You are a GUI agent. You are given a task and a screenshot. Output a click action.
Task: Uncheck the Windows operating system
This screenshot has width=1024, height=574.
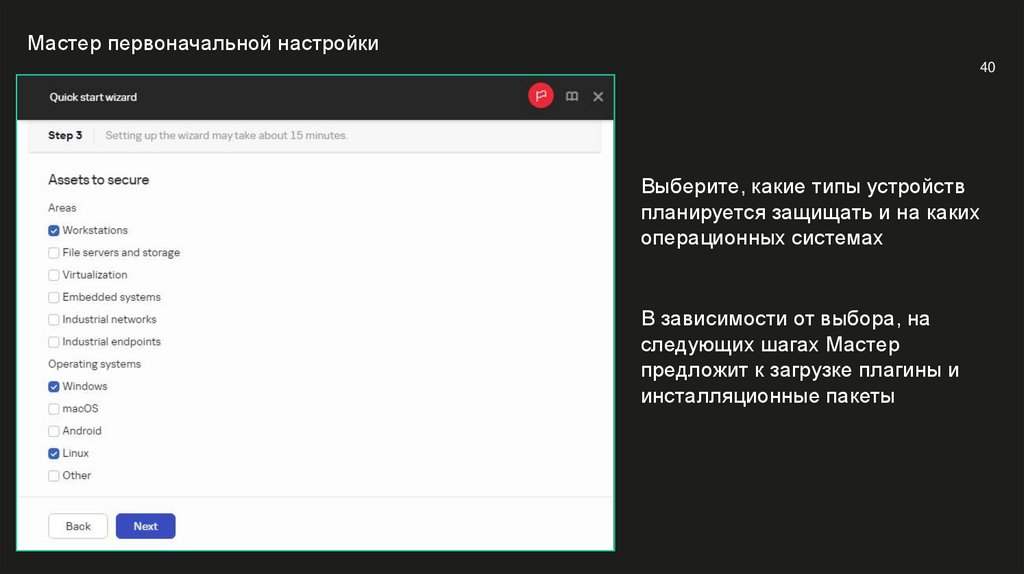coord(54,387)
